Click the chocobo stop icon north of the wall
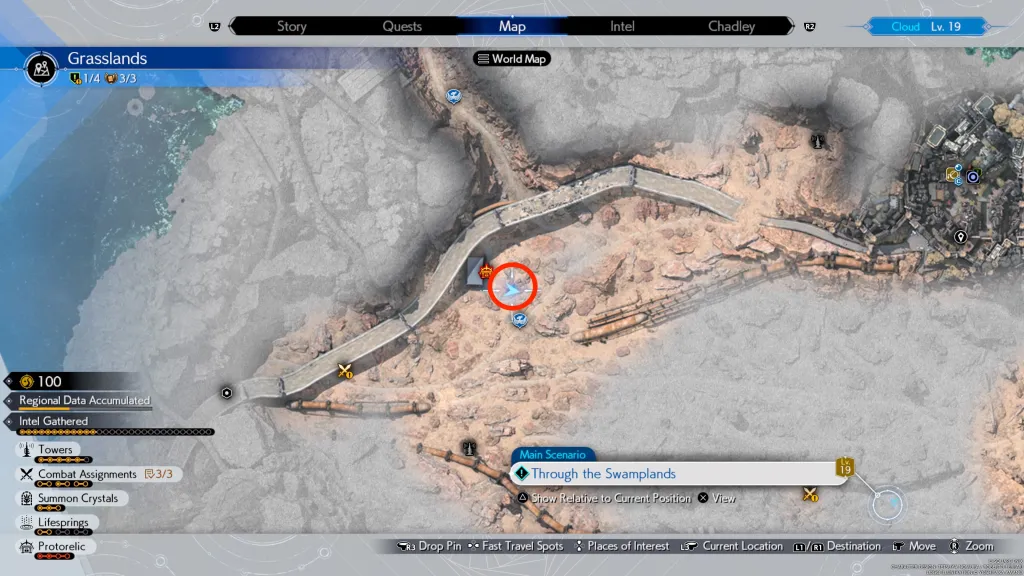Viewport: 1024px width, 576px height. pos(453,96)
